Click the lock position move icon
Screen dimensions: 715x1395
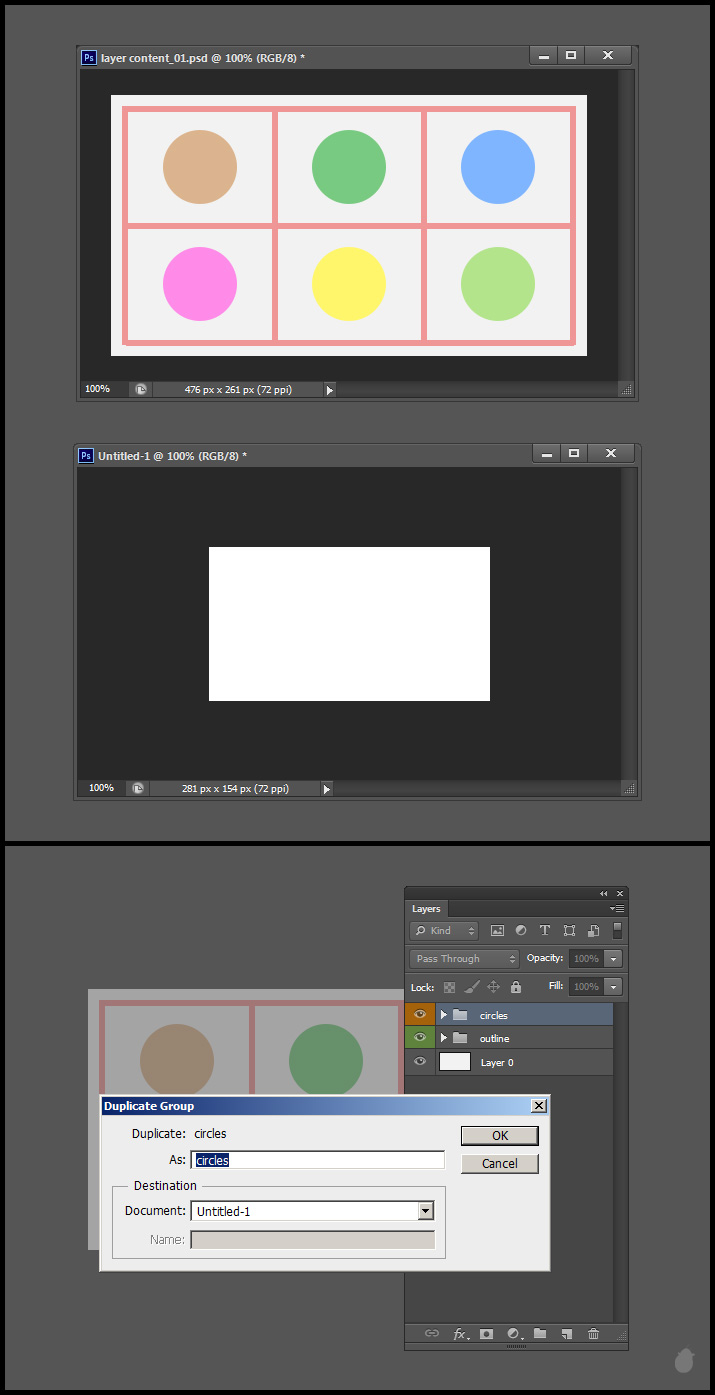(x=493, y=987)
